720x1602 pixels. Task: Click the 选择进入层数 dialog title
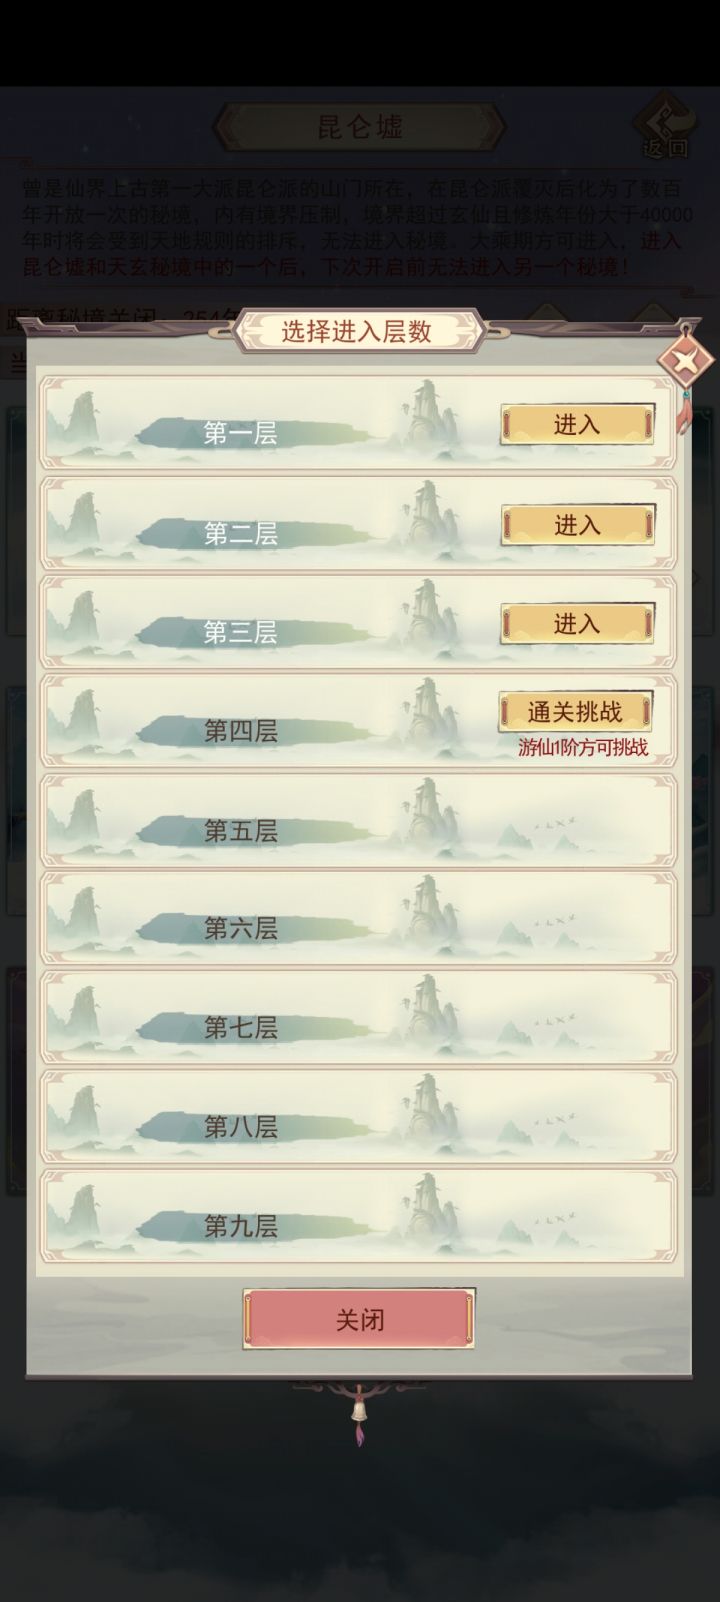pos(357,331)
